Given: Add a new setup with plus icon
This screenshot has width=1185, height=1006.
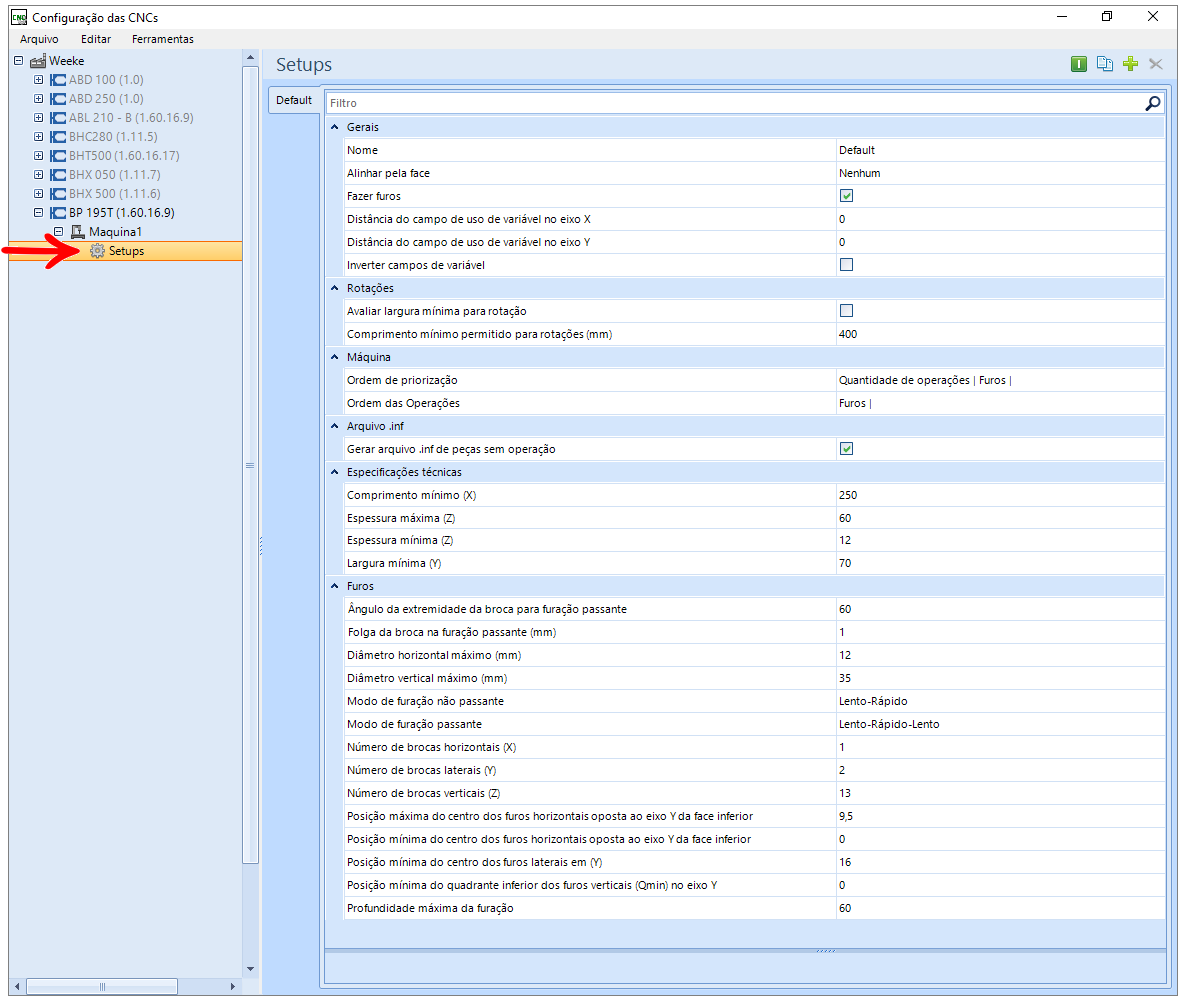Looking at the screenshot, I should tap(1130, 64).
